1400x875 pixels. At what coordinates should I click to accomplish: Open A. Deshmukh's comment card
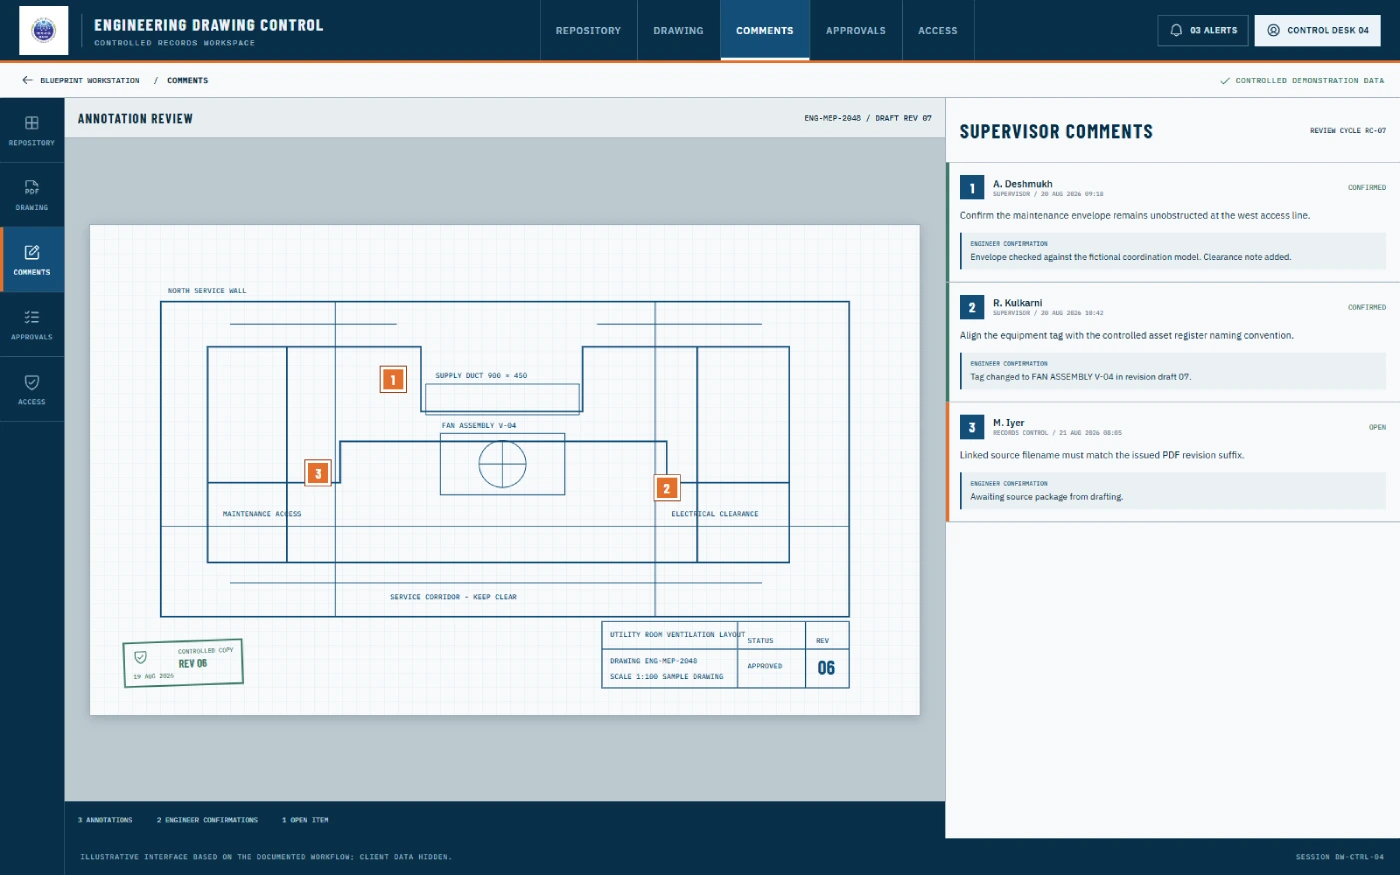(1173, 222)
